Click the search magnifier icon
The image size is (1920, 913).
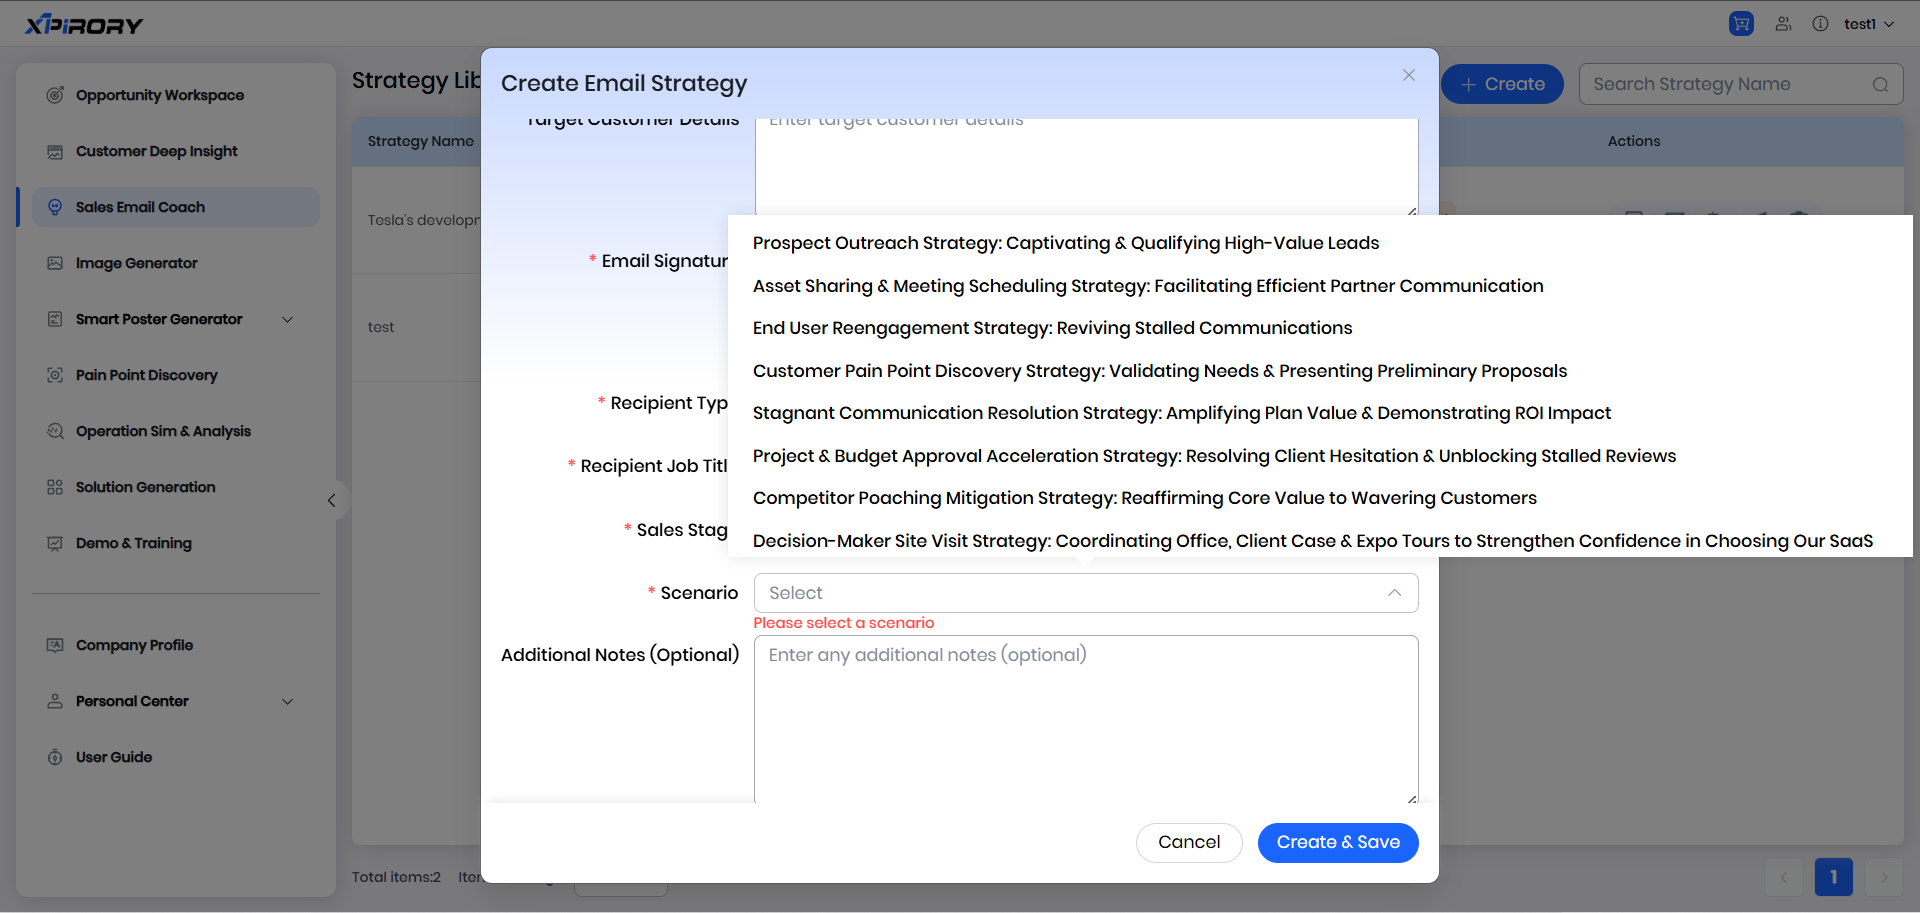coord(1880,85)
